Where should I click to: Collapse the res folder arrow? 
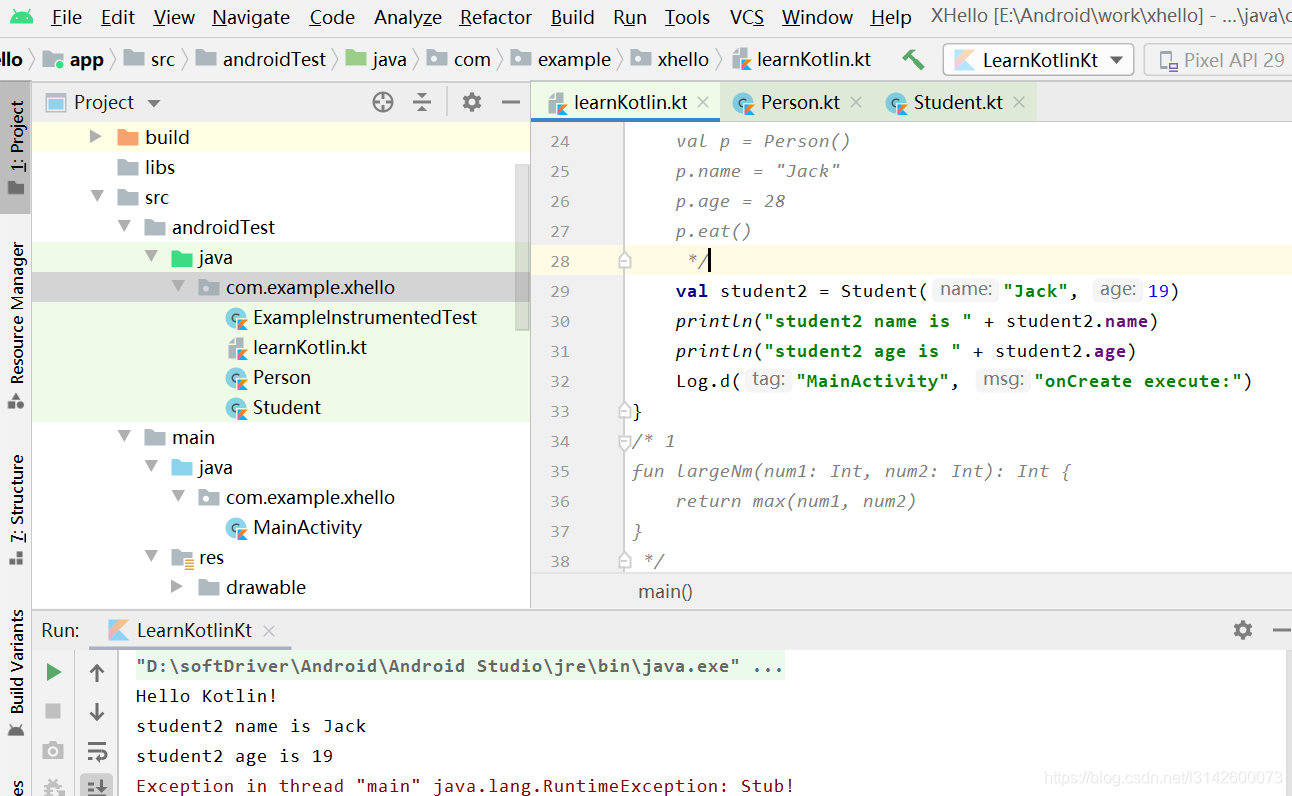point(151,557)
